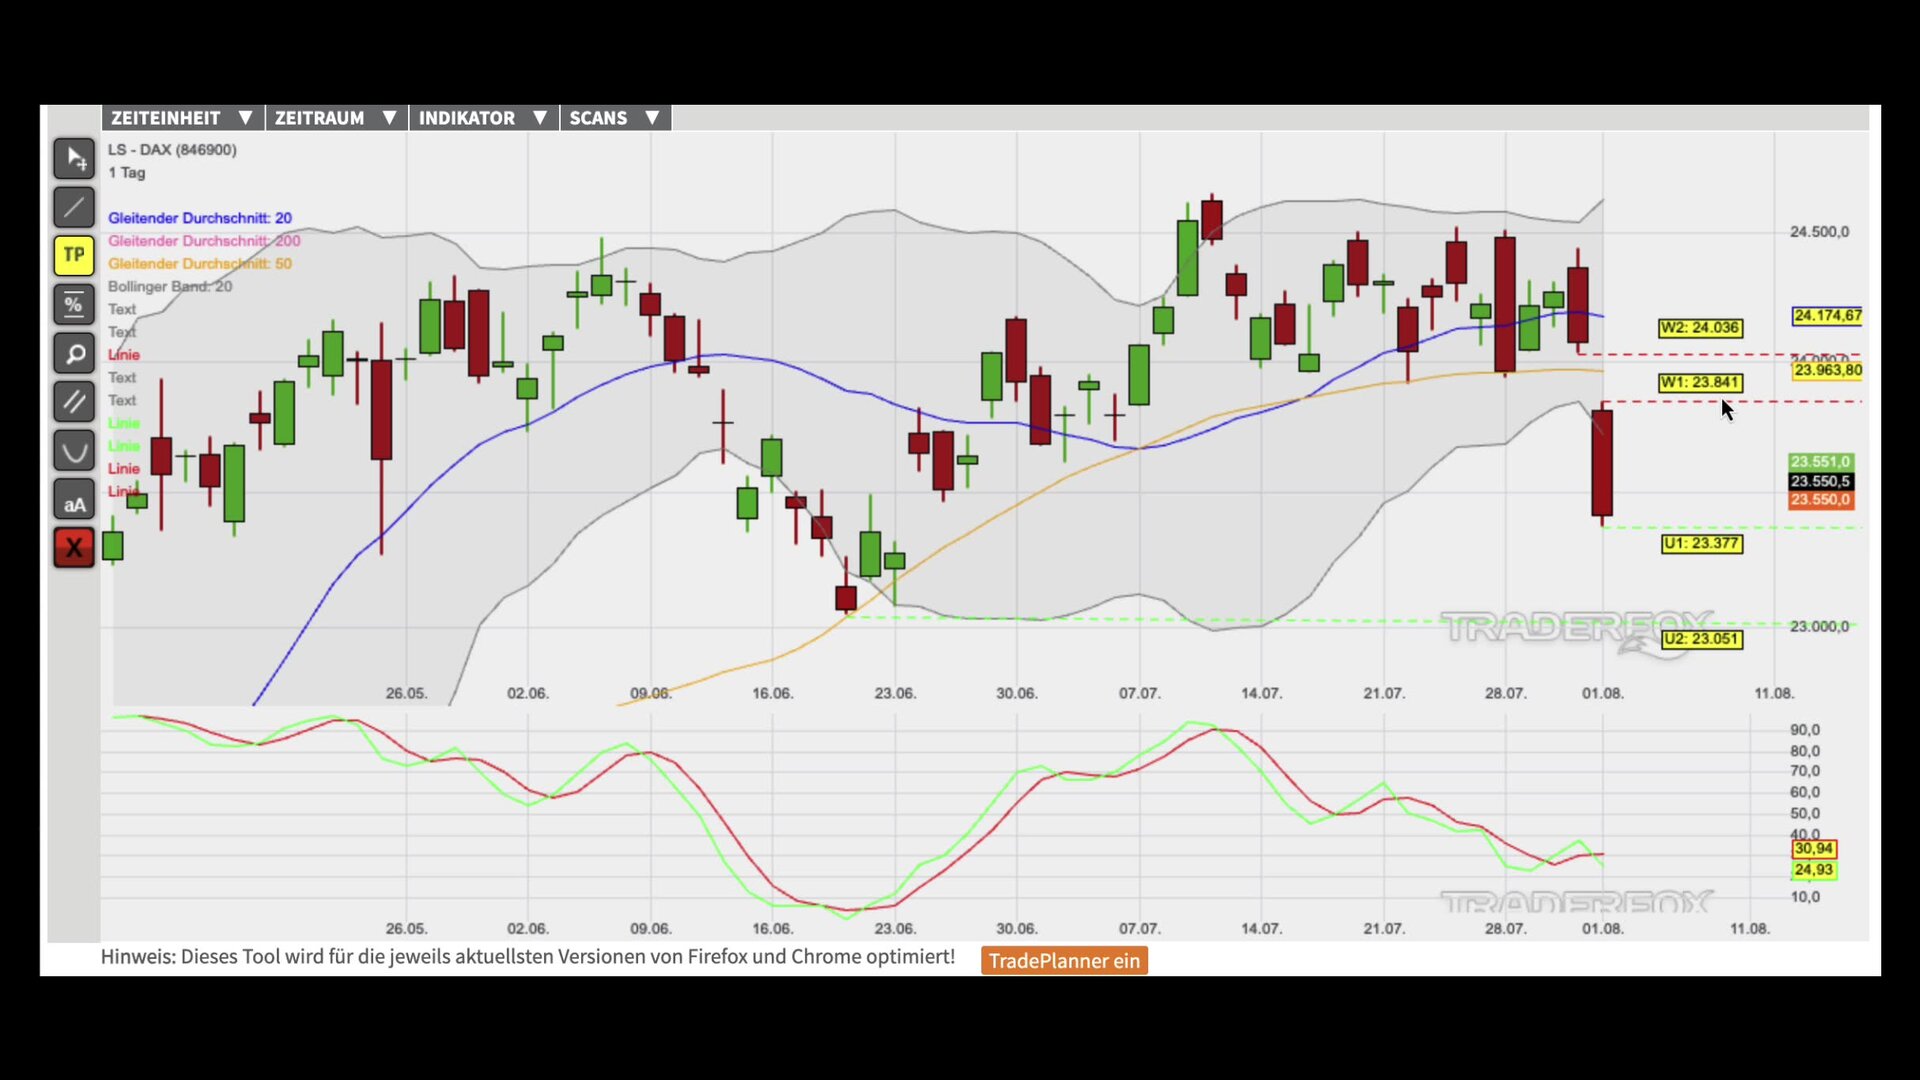Select the magnifier zoom tool
Screen dimensions: 1920x1080
74,353
